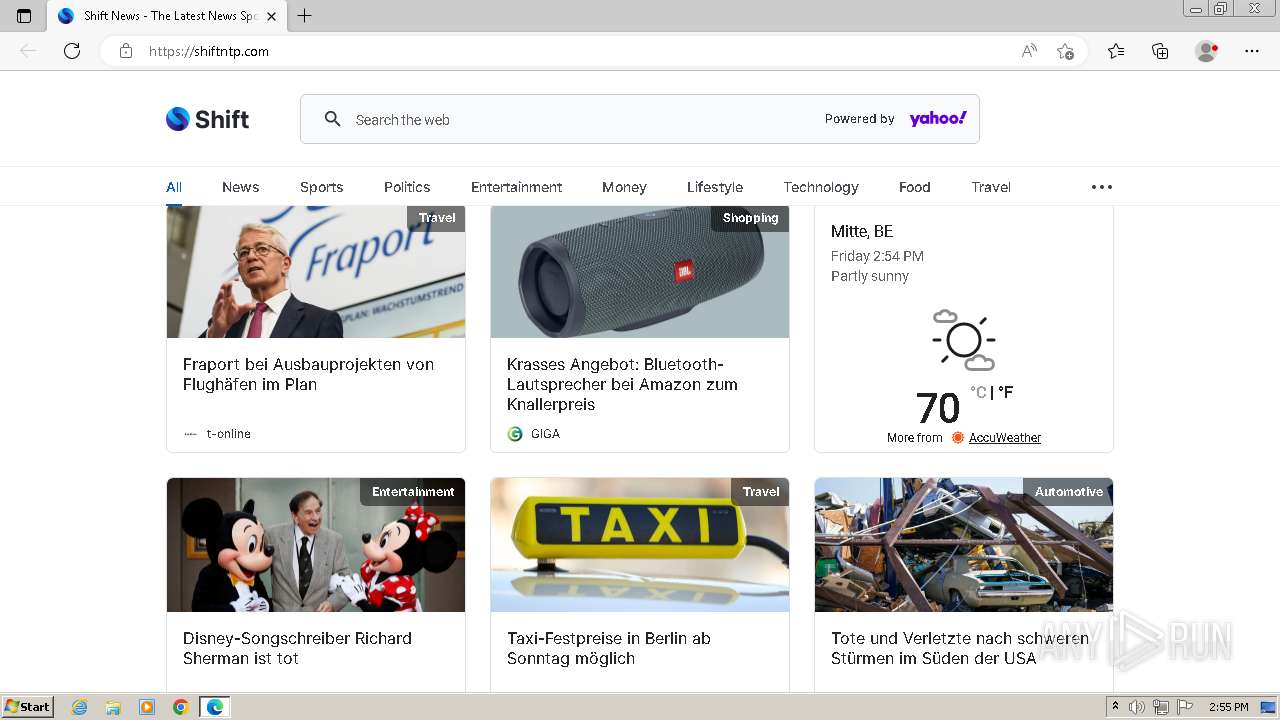1280x720 pixels.
Task: Click the address bar URL
Action: (209, 51)
